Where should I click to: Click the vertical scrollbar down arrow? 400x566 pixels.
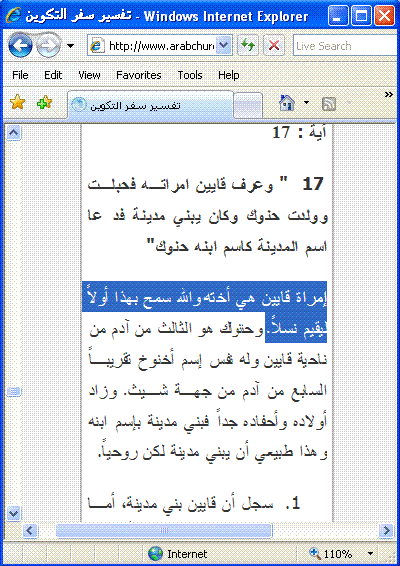pos(14,513)
